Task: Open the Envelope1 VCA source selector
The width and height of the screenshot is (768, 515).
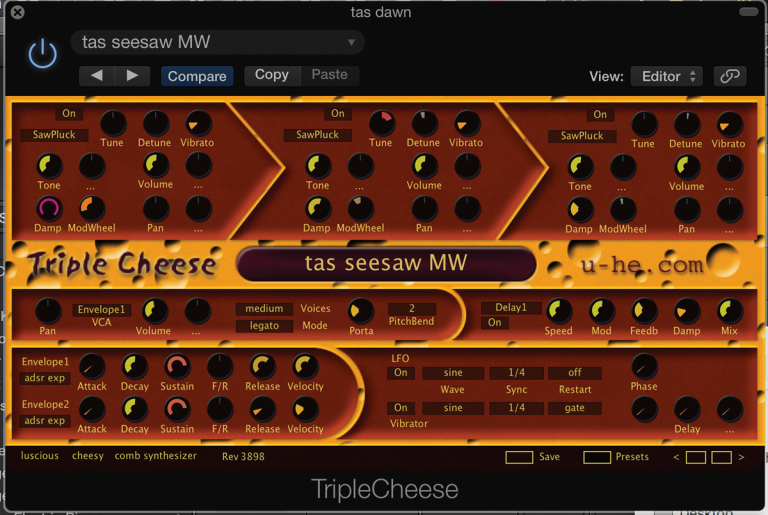Action: click(101, 310)
